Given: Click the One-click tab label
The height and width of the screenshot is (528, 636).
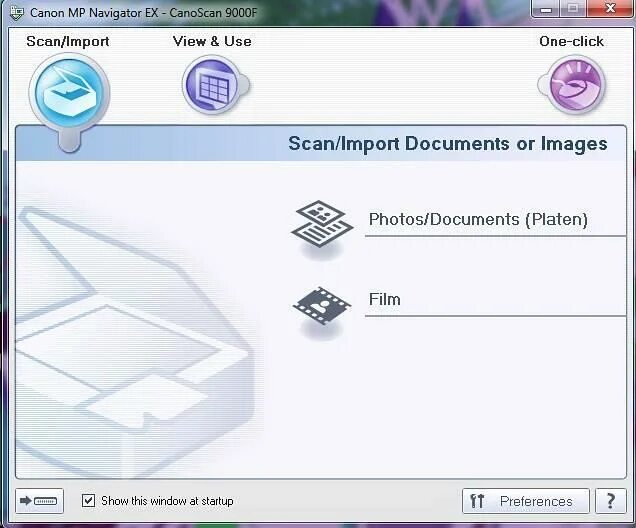Looking at the screenshot, I should coord(571,41).
